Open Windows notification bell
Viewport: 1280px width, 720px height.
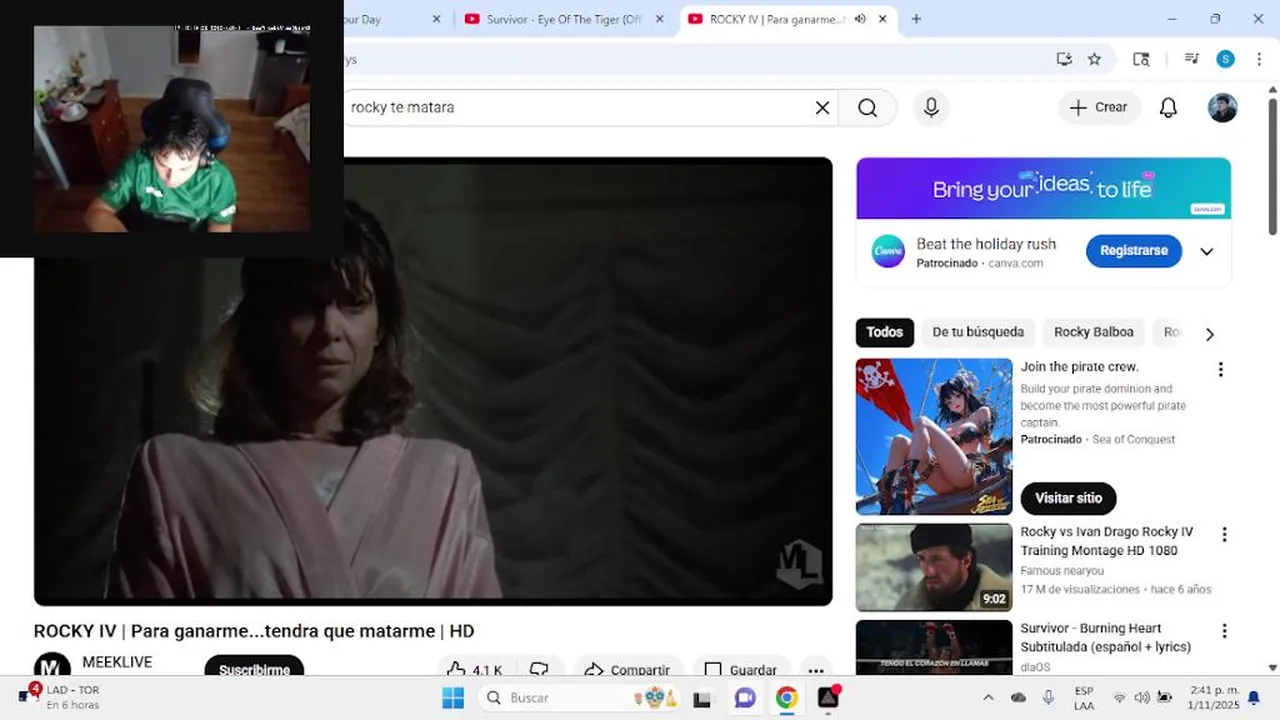click(1253, 697)
